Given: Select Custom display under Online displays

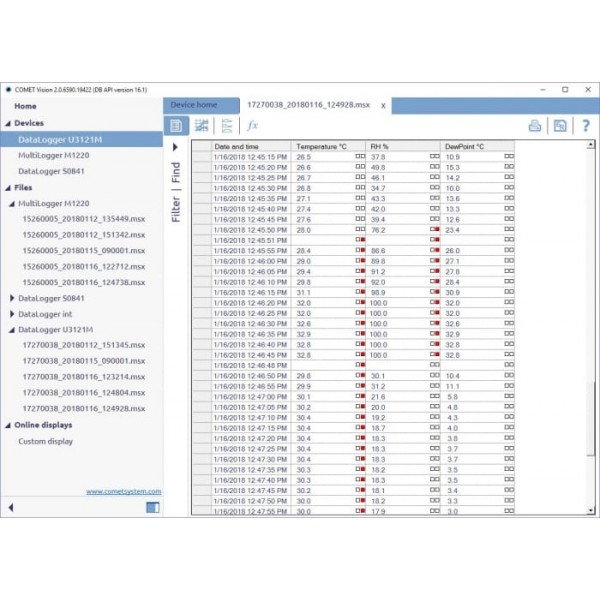Looking at the screenshot, I should (45, 441).
